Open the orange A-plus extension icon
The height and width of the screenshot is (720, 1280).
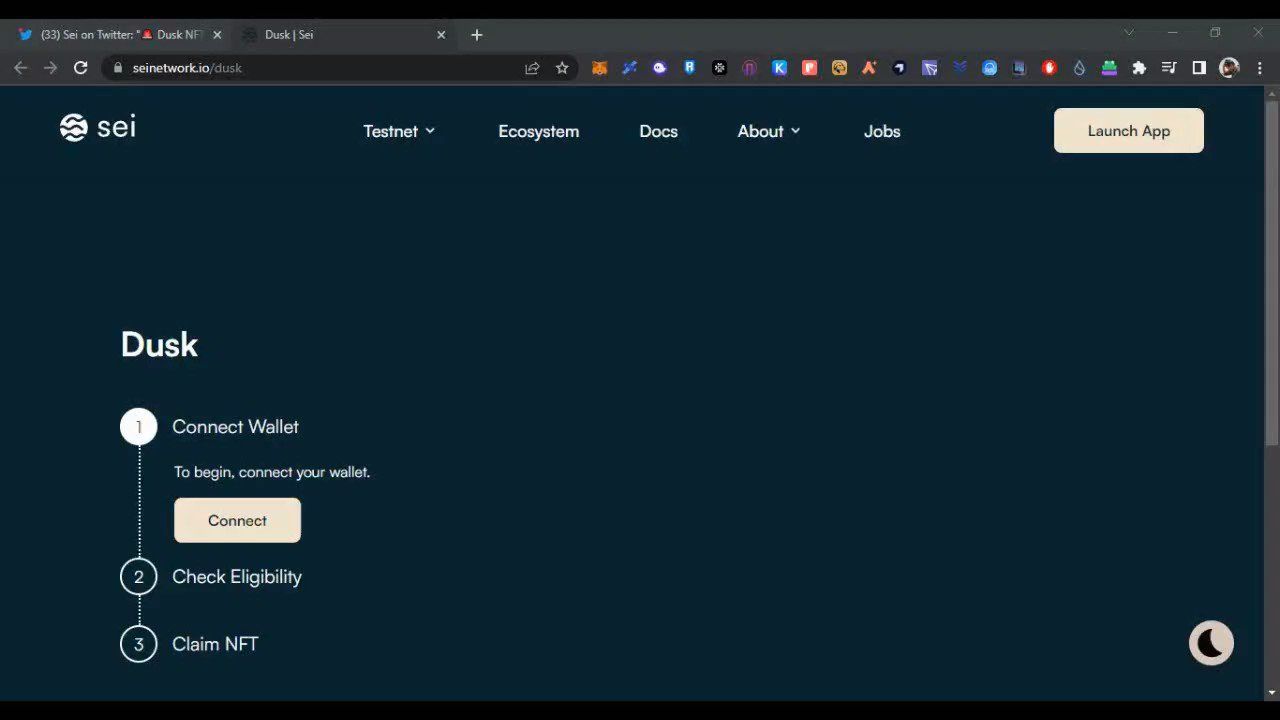click(869, 68)
